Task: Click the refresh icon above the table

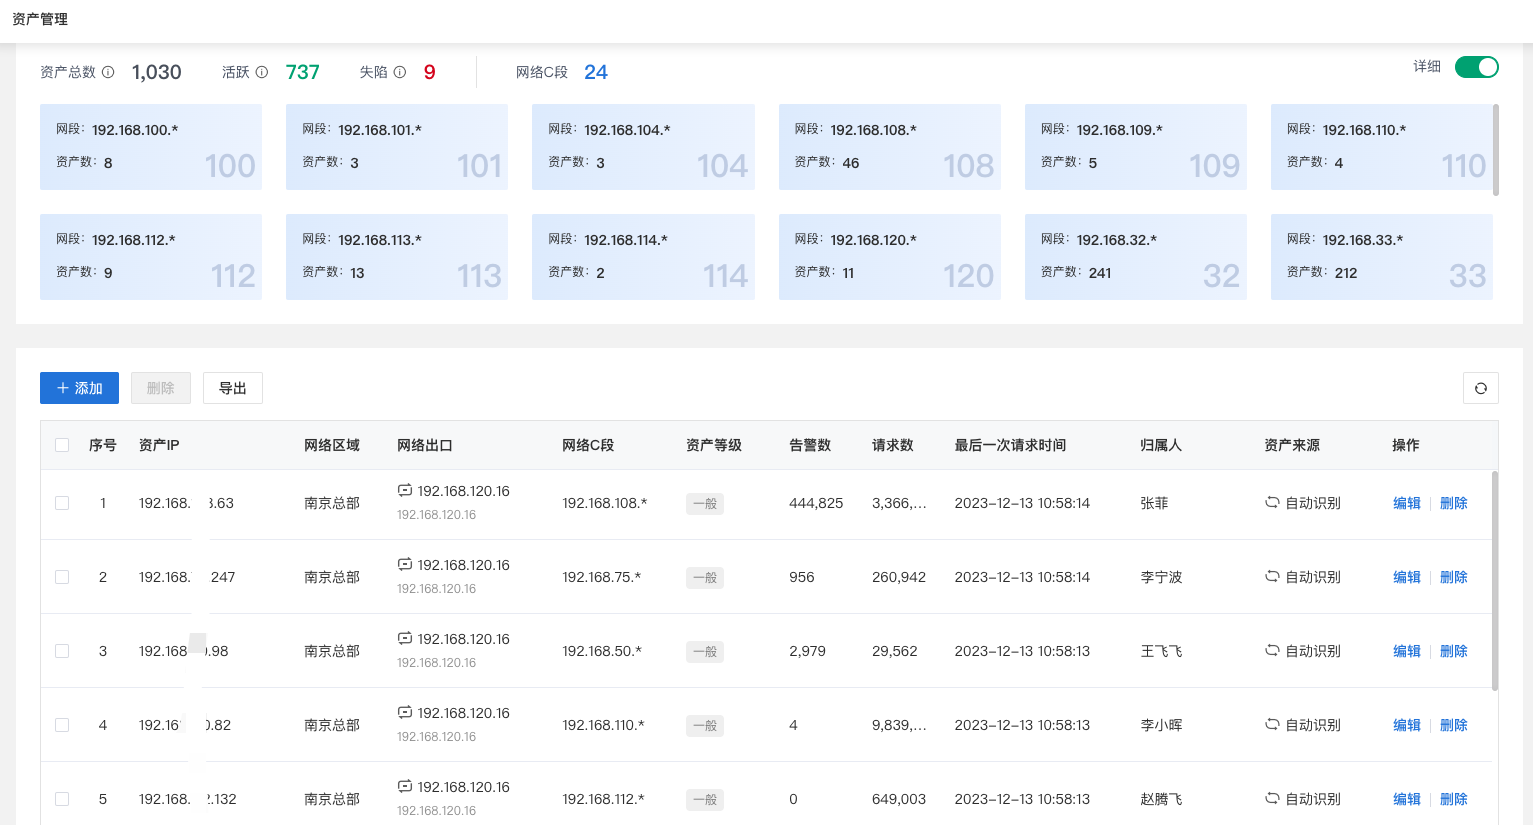Action: click(x=1480, y=388)
